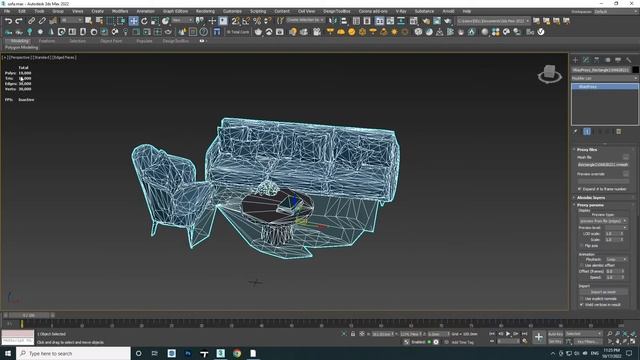Click the light bulb icon in second toolbar row

[293, 32]
